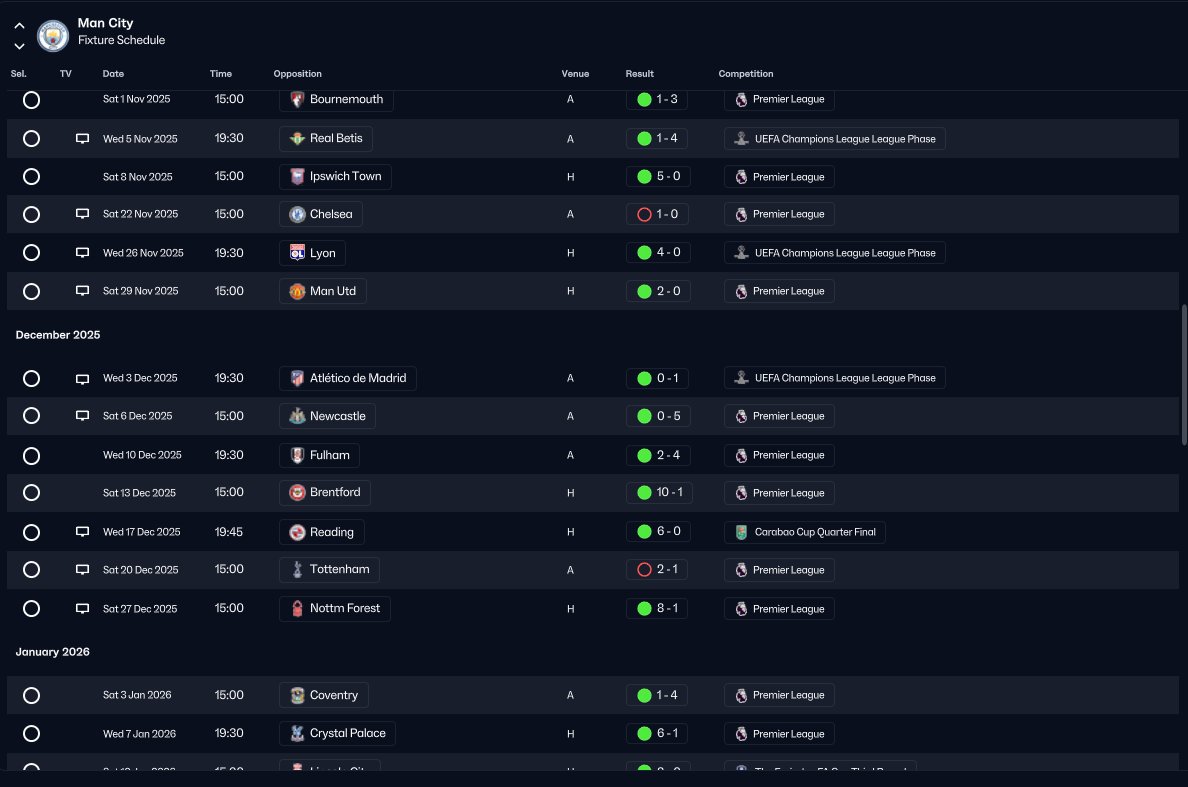
Task: Select the Bournemouth fixture radio button
Action: 31,100
